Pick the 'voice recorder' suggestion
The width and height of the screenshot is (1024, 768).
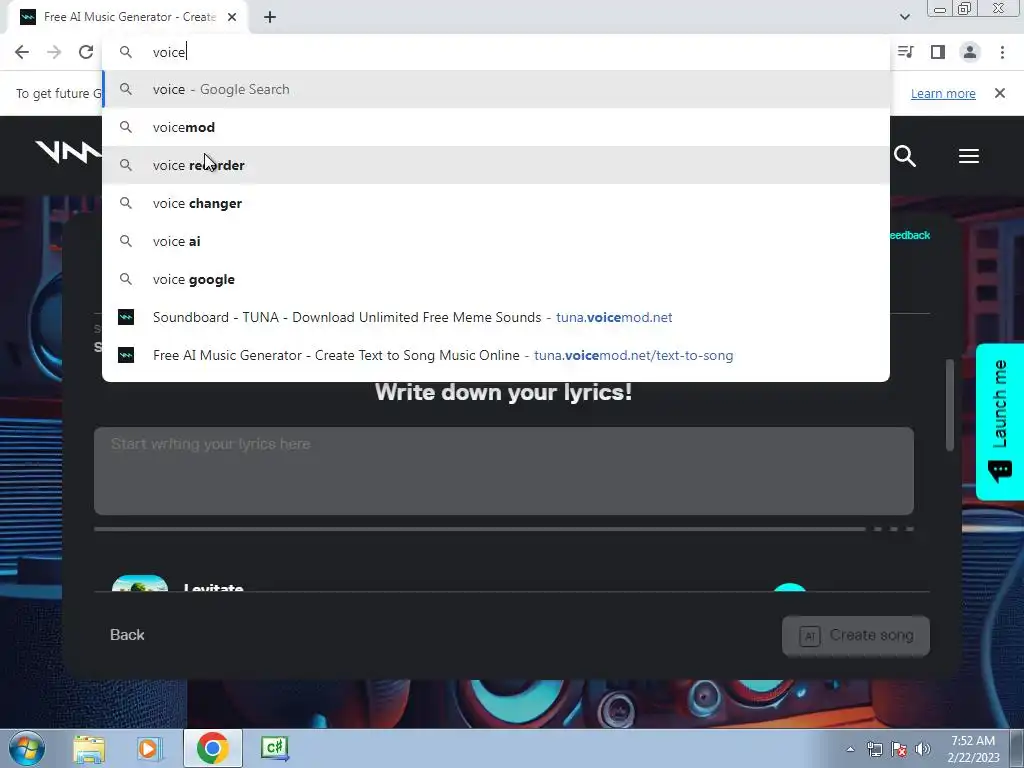(496, 165)
